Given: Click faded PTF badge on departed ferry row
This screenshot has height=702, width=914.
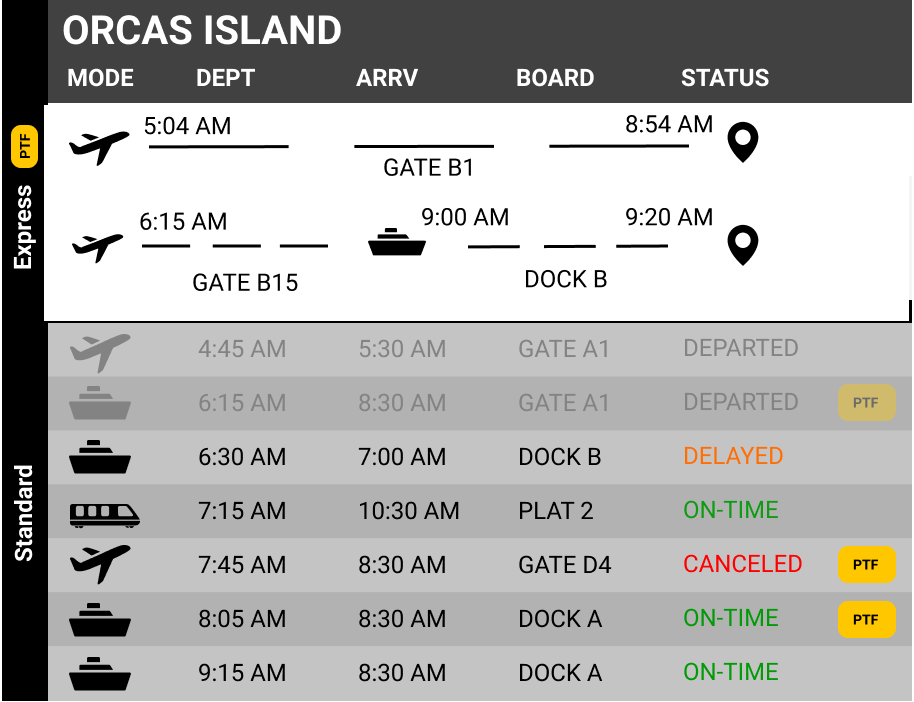Looking at the screenshot, I should tap(866, 403).
